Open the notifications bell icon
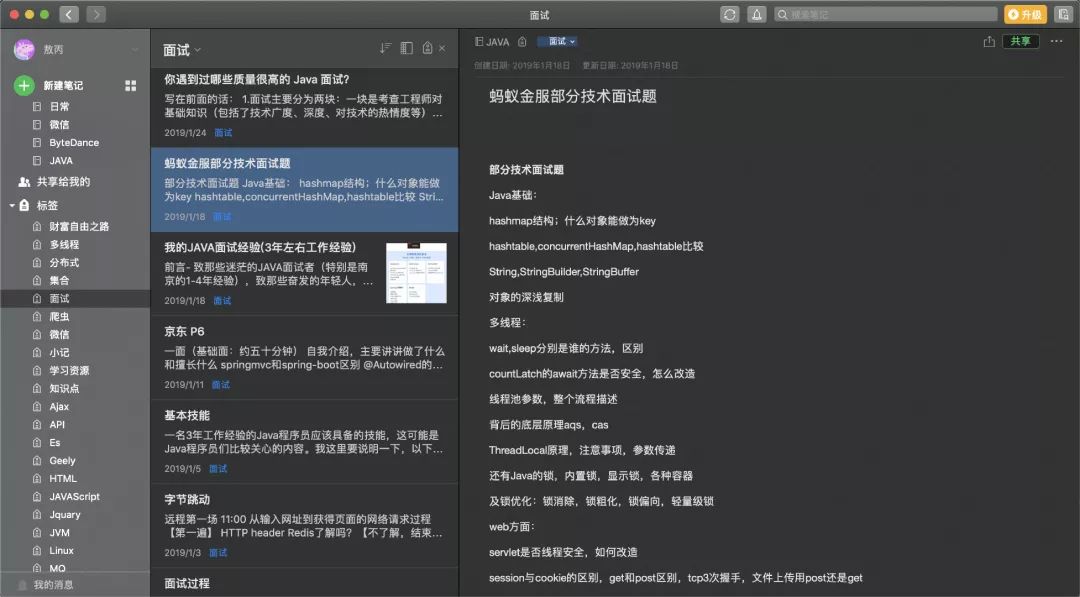This screenshot has width=1080, height=597. (x=756, y=14)
